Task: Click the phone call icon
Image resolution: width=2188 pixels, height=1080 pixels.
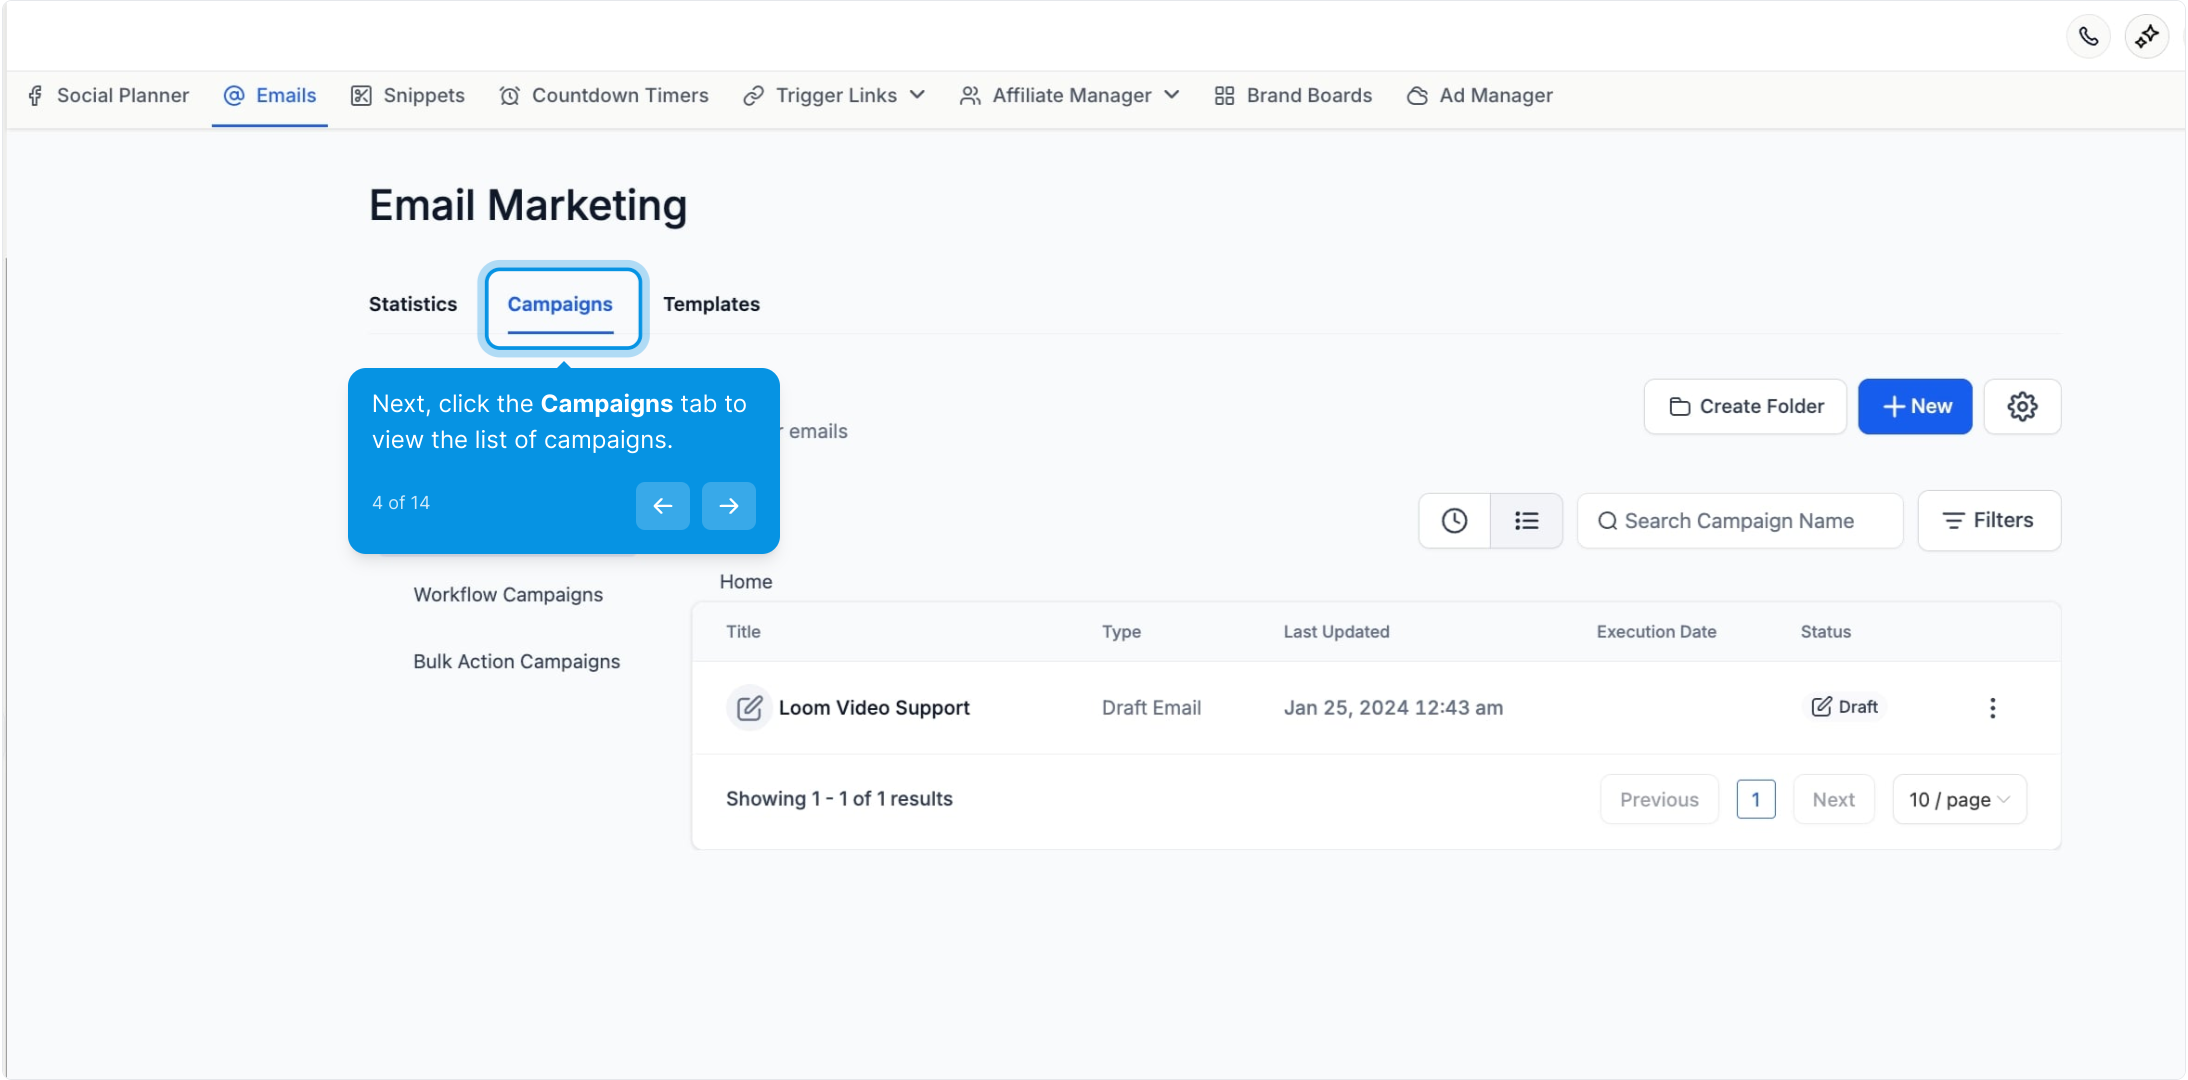Action: (x=2088, y=37)
